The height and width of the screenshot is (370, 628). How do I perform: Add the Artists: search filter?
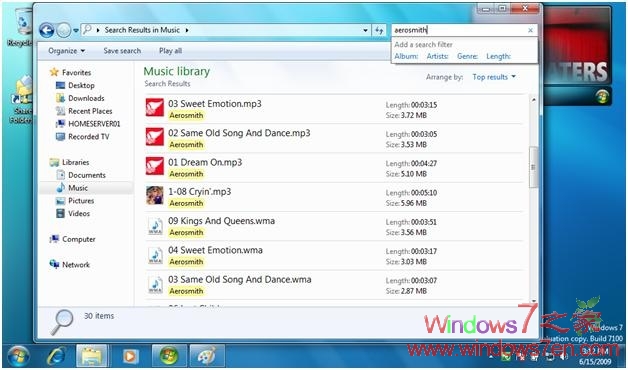pyautogui.click(x=437, y=56)
